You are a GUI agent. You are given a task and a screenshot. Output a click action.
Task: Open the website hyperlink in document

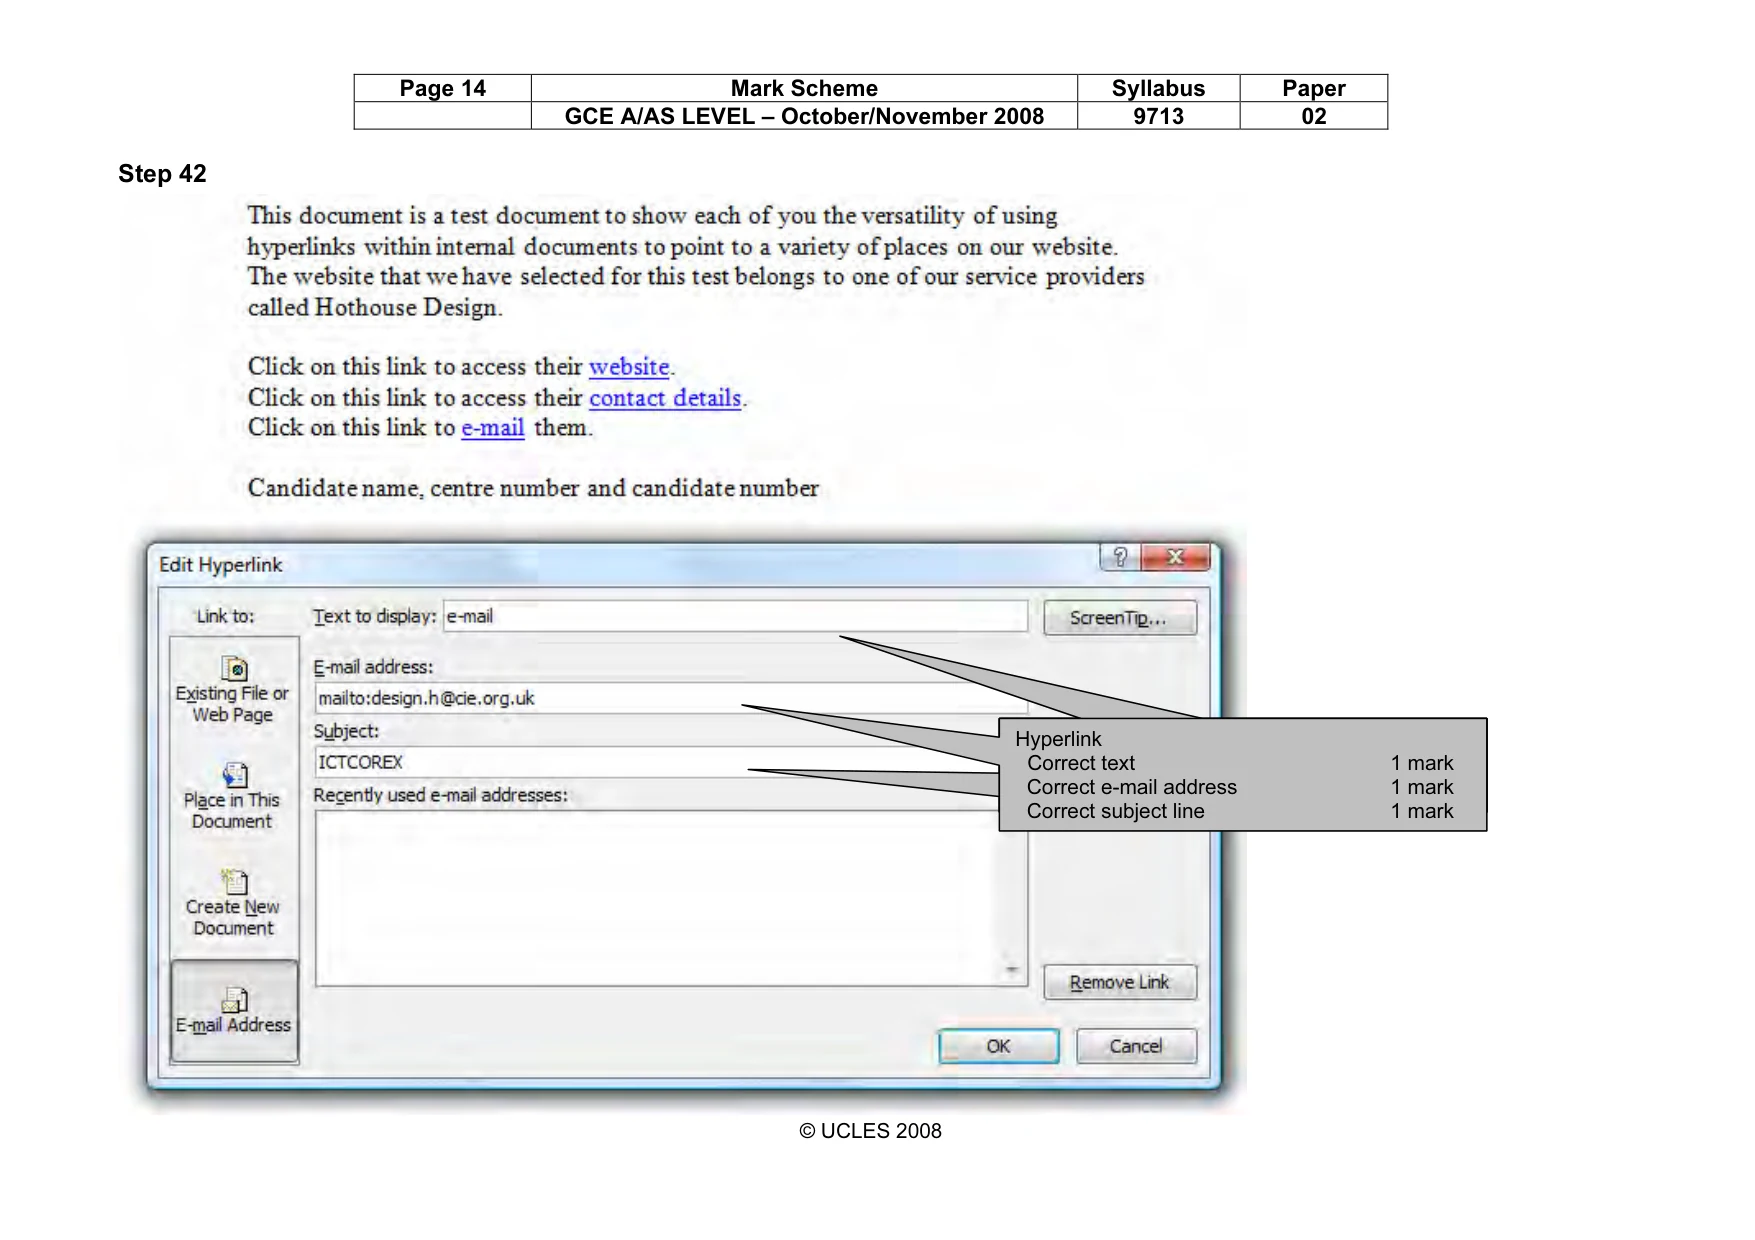629,367
